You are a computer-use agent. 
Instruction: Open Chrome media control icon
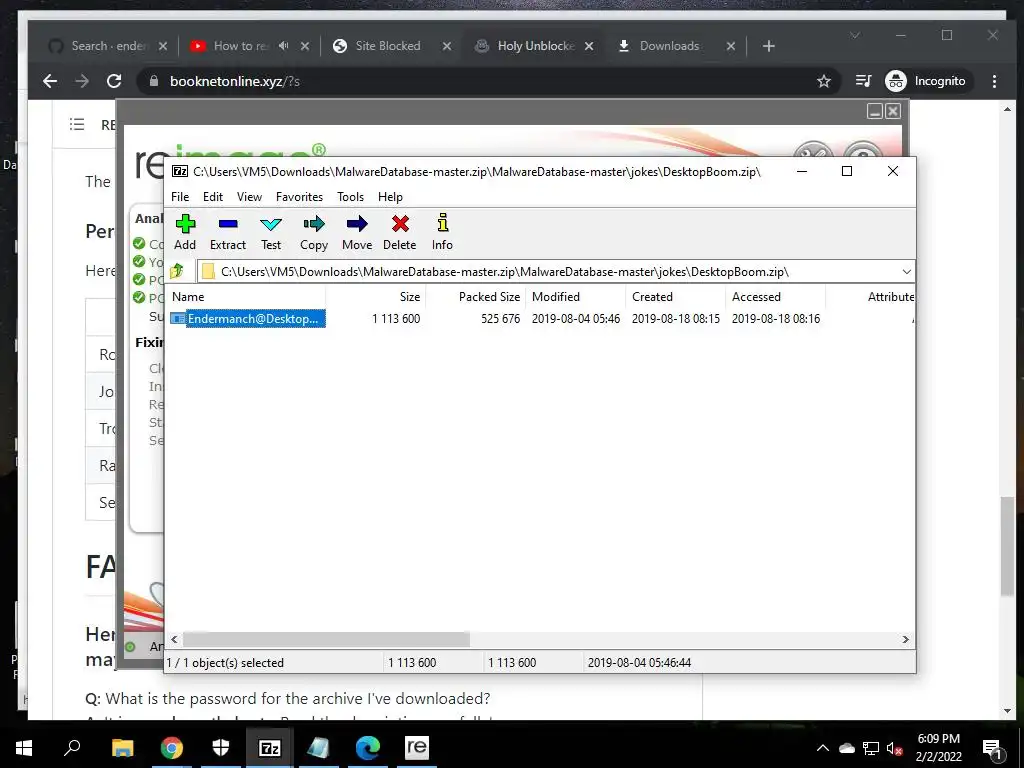863,81
